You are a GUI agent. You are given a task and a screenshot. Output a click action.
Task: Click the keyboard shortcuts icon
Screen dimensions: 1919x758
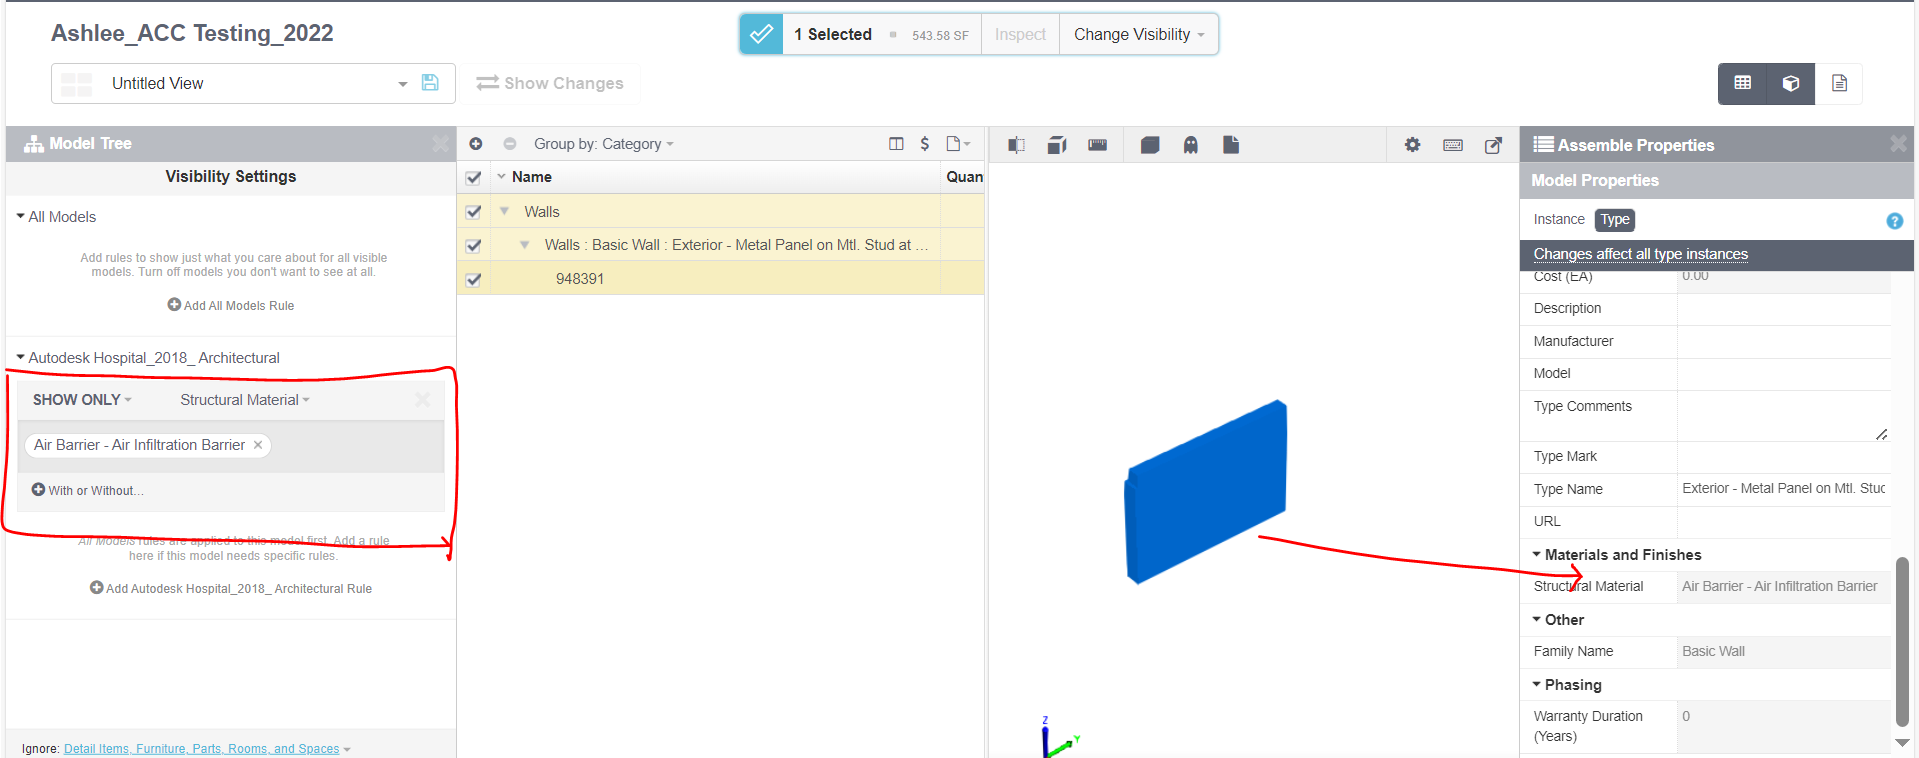1453,145
